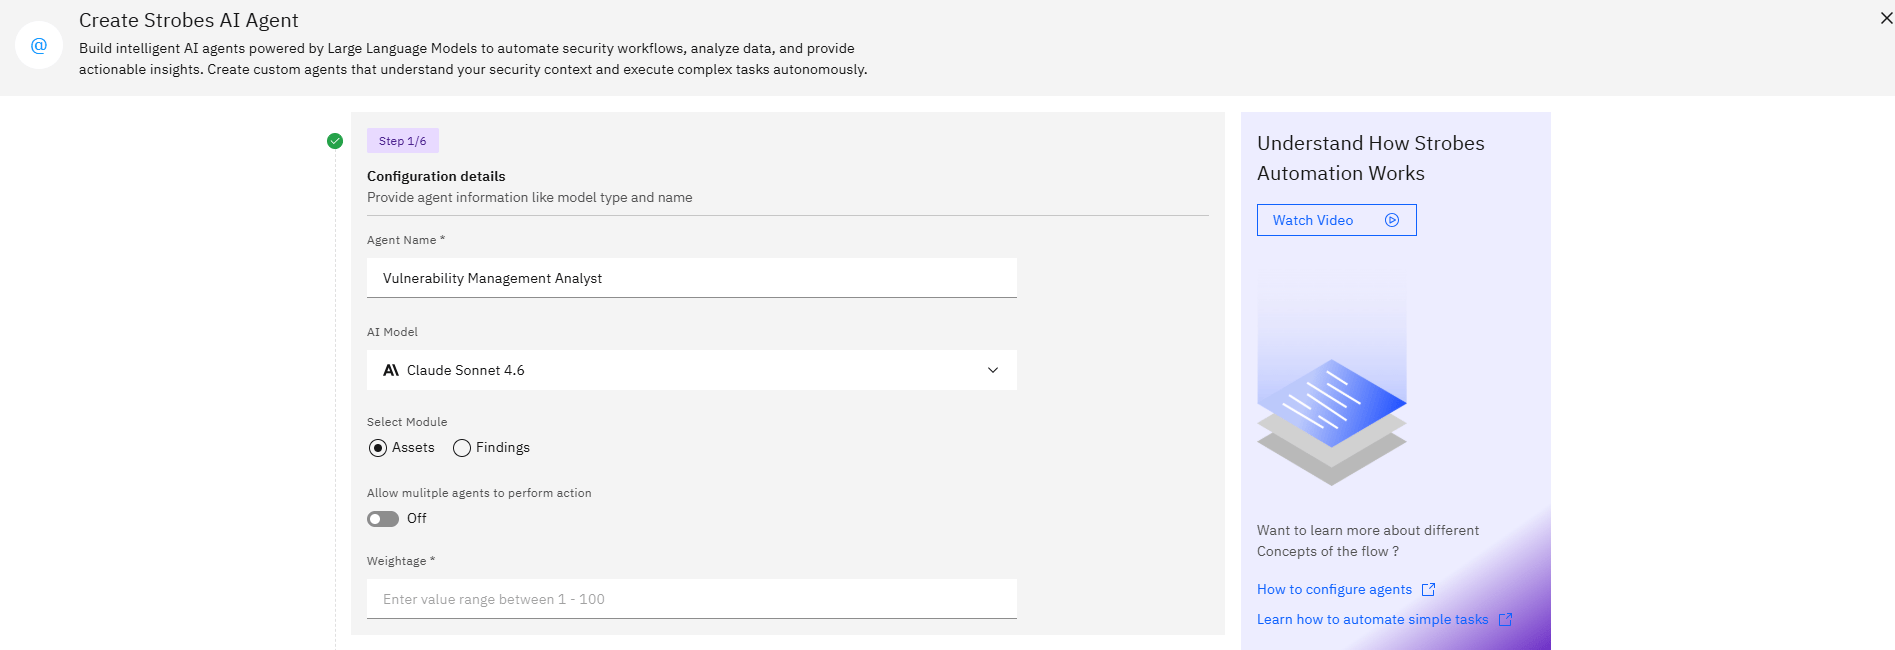1895x650 pixels.
Task: Click the Weightage input field
Action: click(x=692, y=599)
